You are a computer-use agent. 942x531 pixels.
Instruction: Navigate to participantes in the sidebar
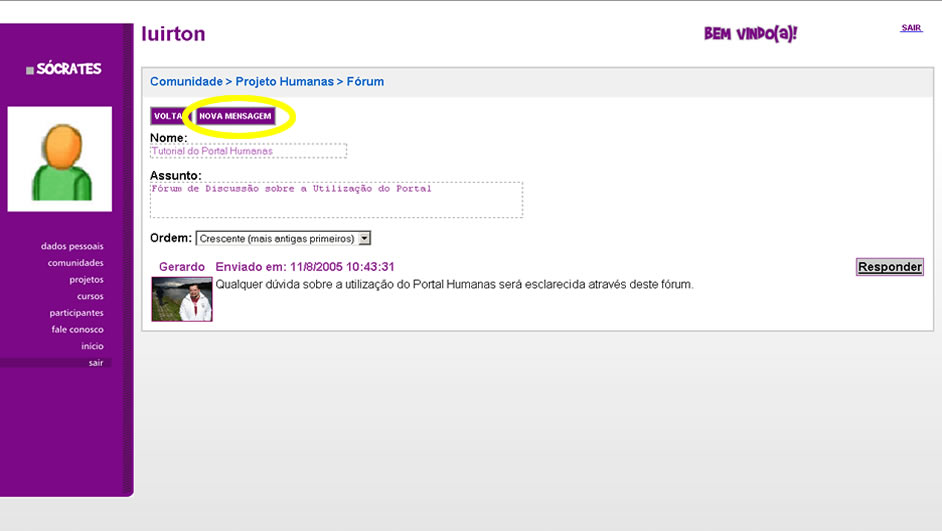(x=76, y=313)
